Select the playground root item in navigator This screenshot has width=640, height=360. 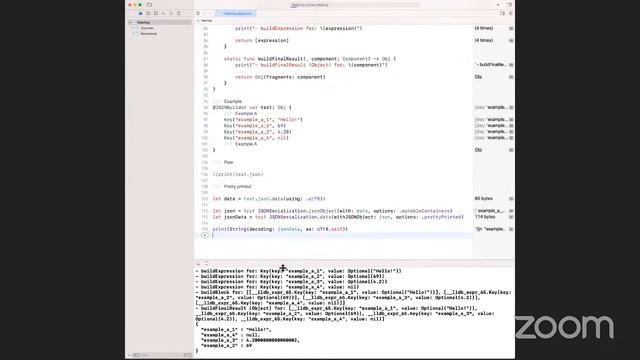pos(144,22)
